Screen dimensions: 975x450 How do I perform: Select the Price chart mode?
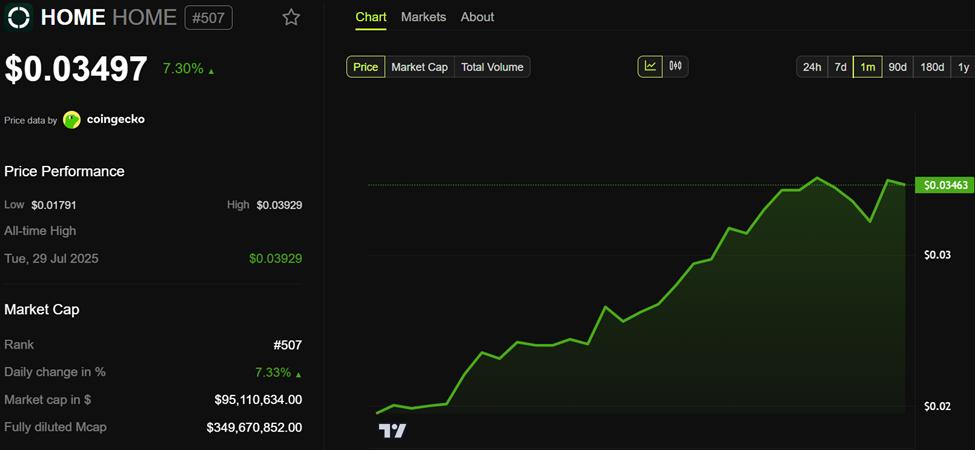point(366,67)
